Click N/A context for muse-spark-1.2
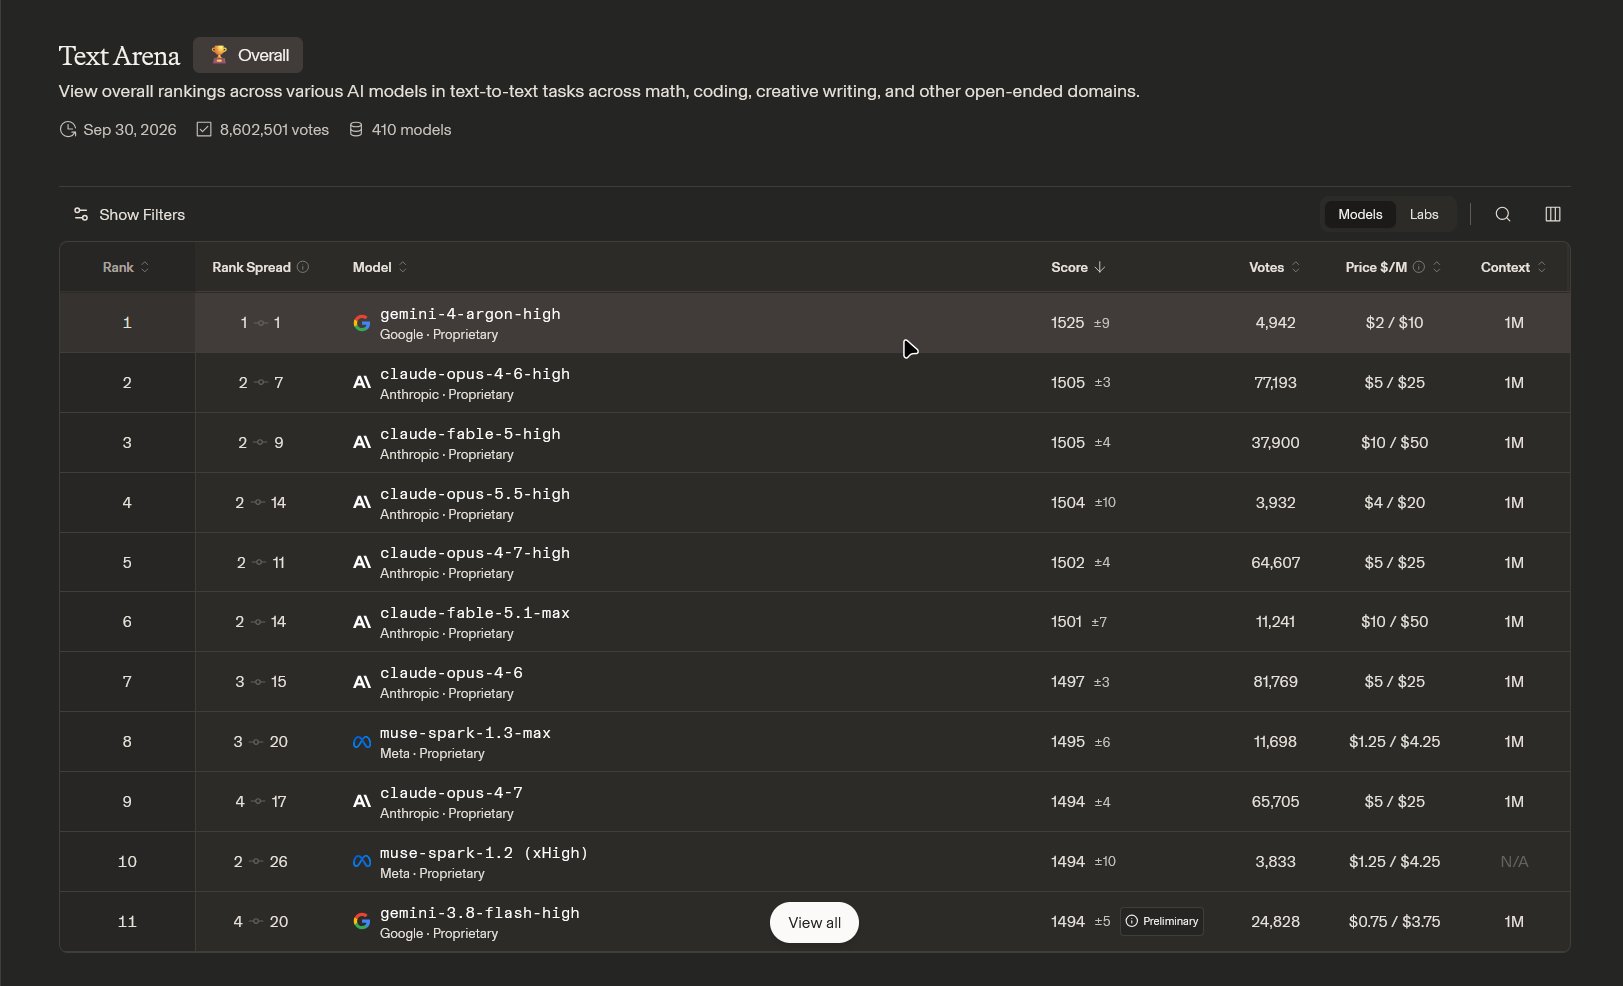Image resolution: width=1623 pixels, height=986 pixels. click(x=1514, y=862)
